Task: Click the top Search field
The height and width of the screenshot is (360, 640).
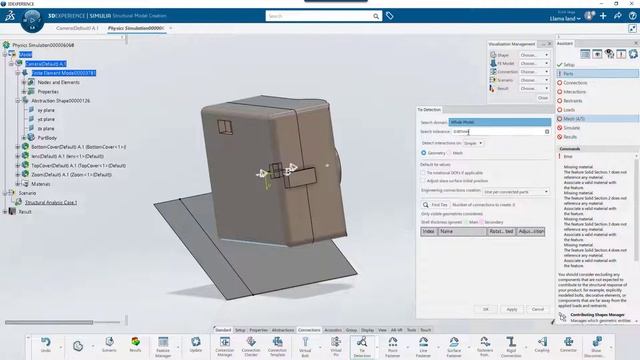Action: coord(323,16)
